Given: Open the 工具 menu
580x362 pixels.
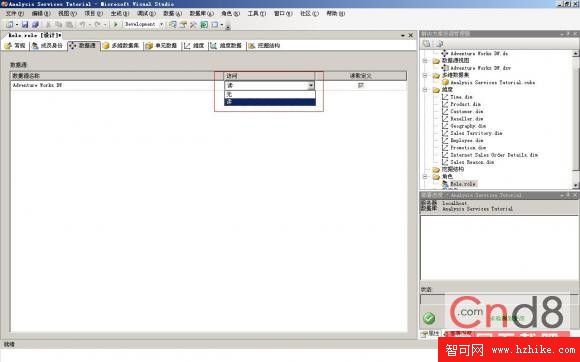Looking at the screenshot, I should [x=256, y=13].
